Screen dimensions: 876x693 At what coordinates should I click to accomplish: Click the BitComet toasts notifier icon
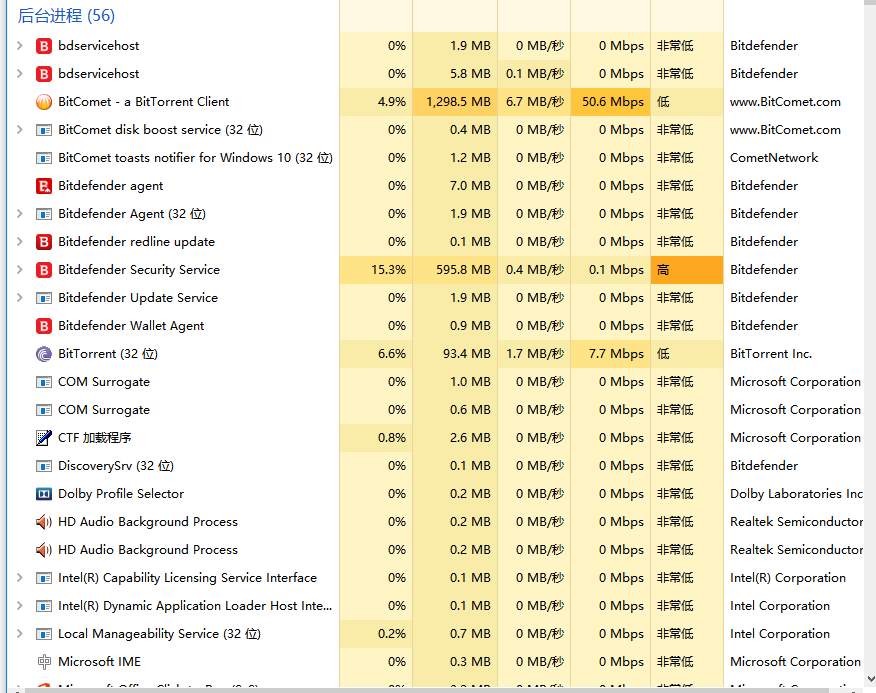(x=44, y=158)
